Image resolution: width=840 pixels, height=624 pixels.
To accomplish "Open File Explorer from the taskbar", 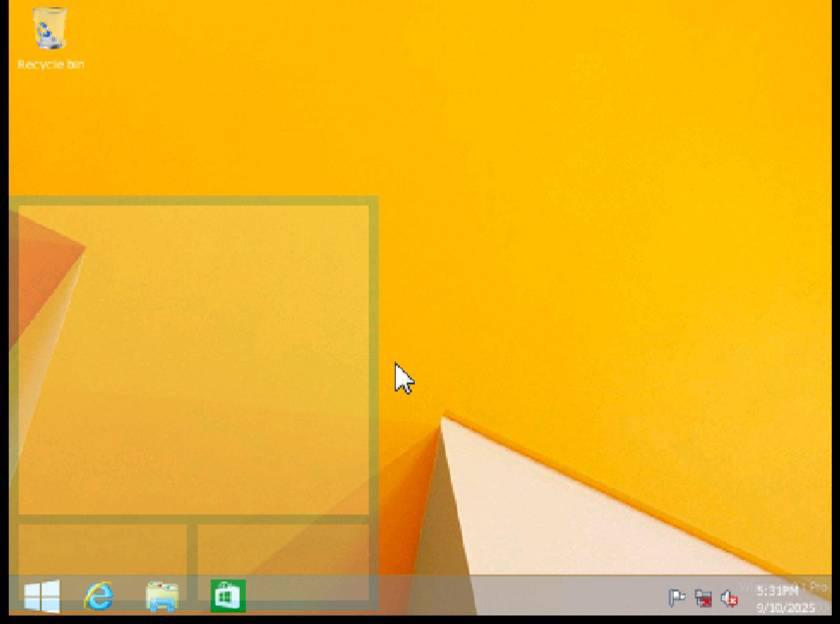I will point(162,596).
